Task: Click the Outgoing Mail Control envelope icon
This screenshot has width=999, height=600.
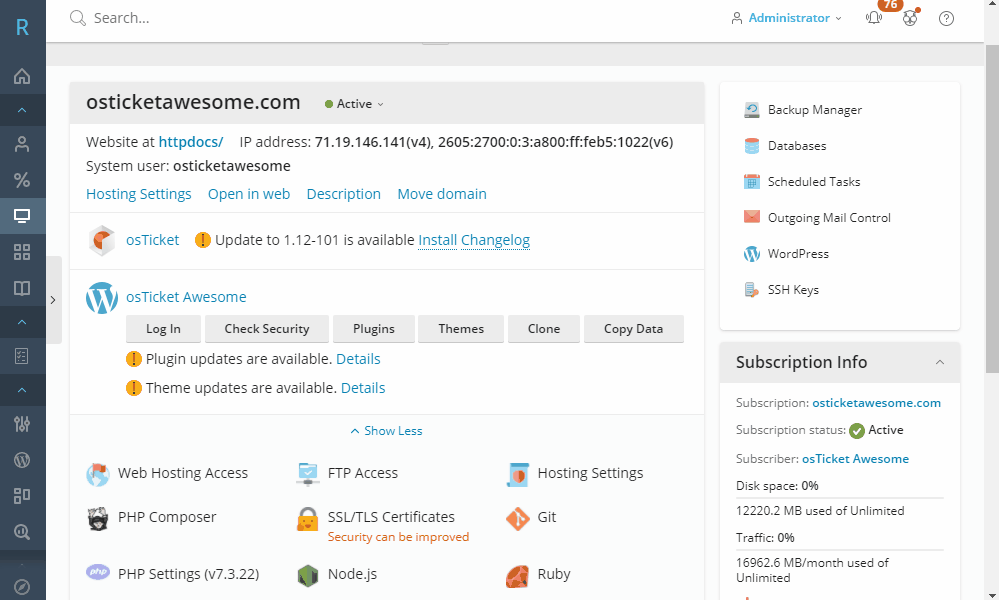Action: pyautogui.click(x=752, y=217)
